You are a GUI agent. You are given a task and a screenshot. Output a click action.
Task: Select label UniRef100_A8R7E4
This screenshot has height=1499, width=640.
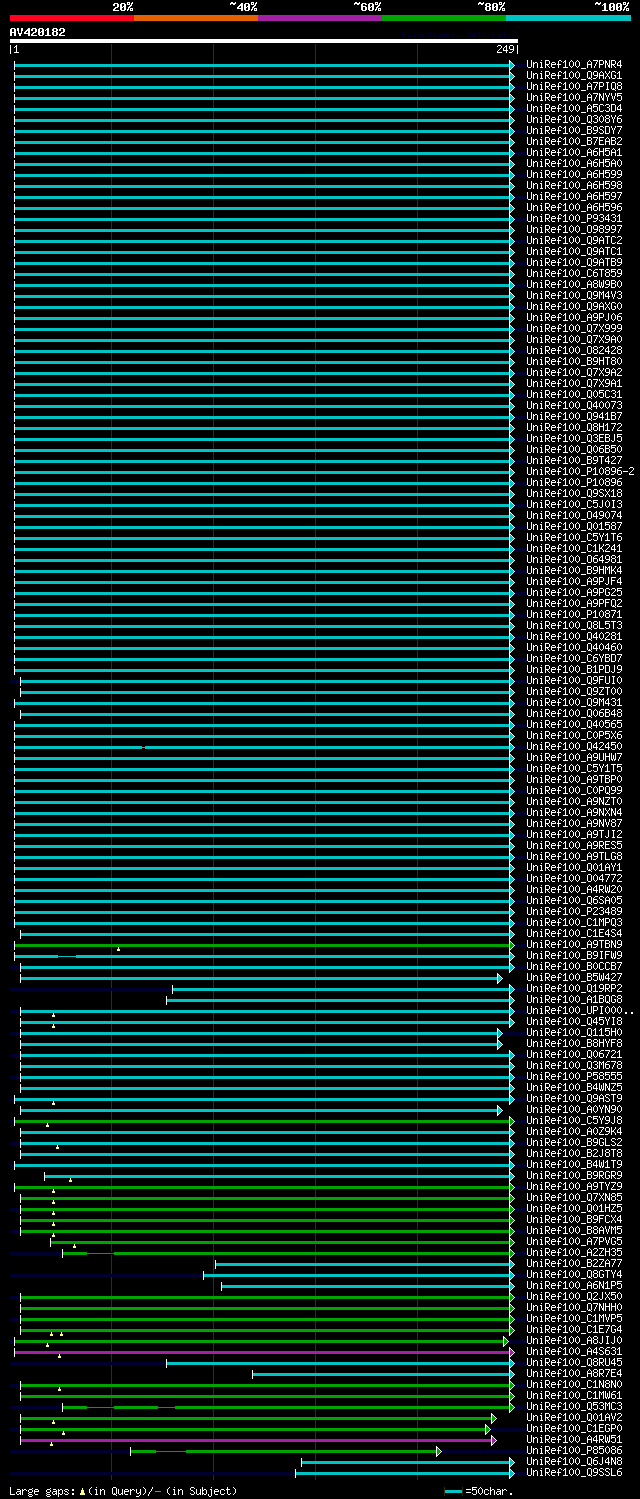tap(574, 1373)
